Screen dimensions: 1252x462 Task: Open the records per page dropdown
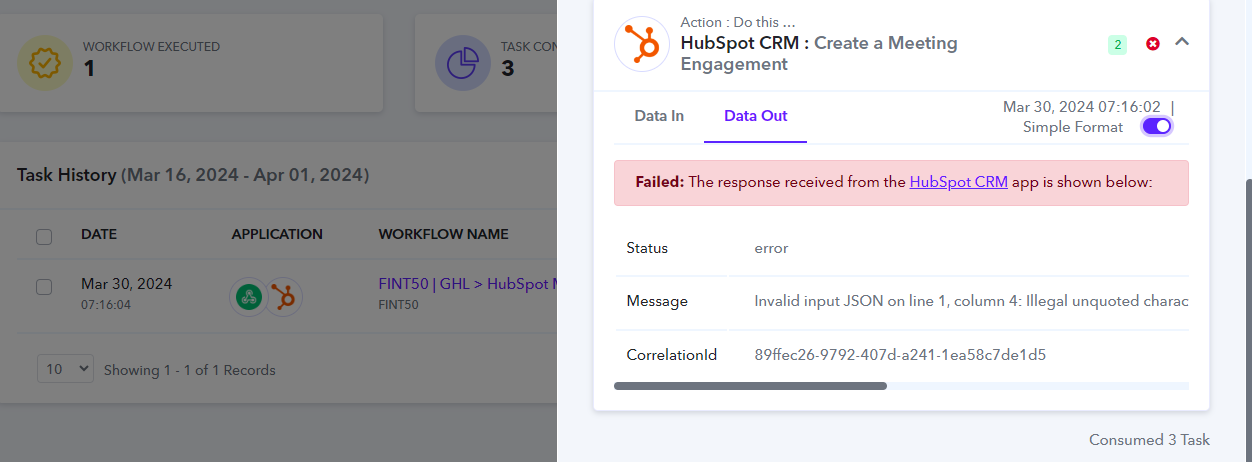pyautogui.click(x=65, y=369)
